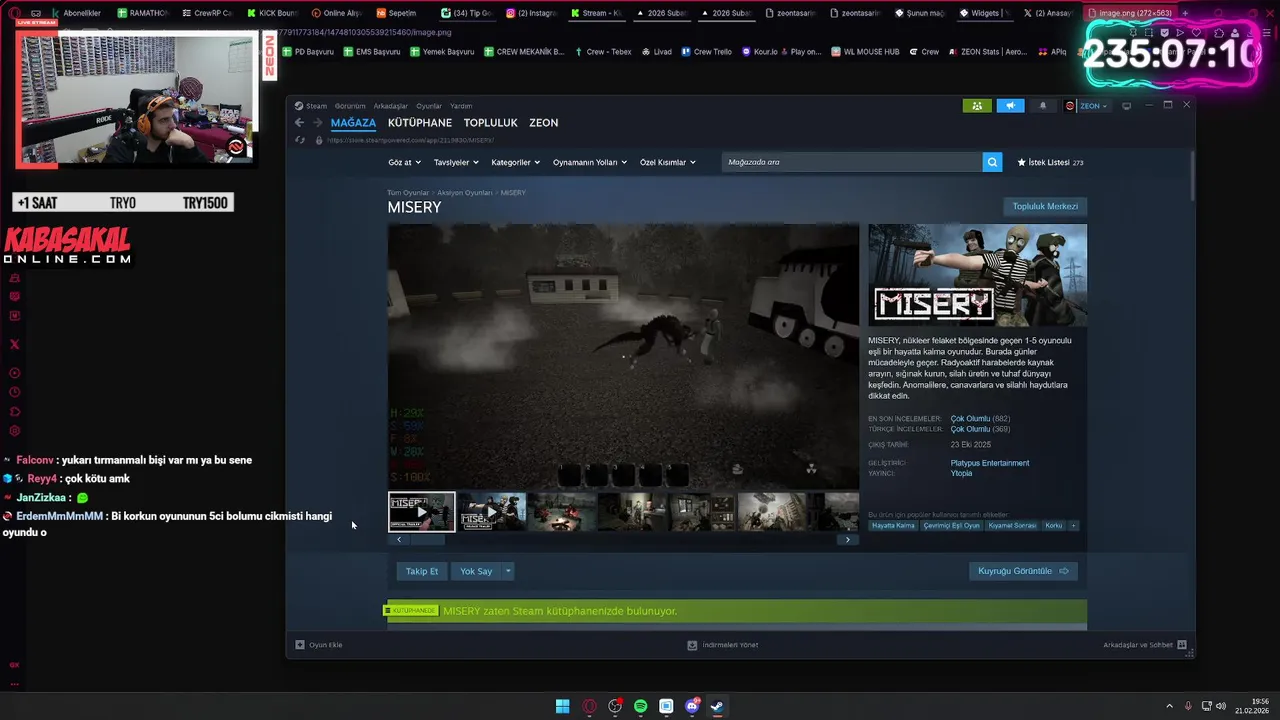Viewport: 1280px width, 720px height.
Task: Open Discord from the taskbar
Action: pyautogui.click(x=692, y=706)
